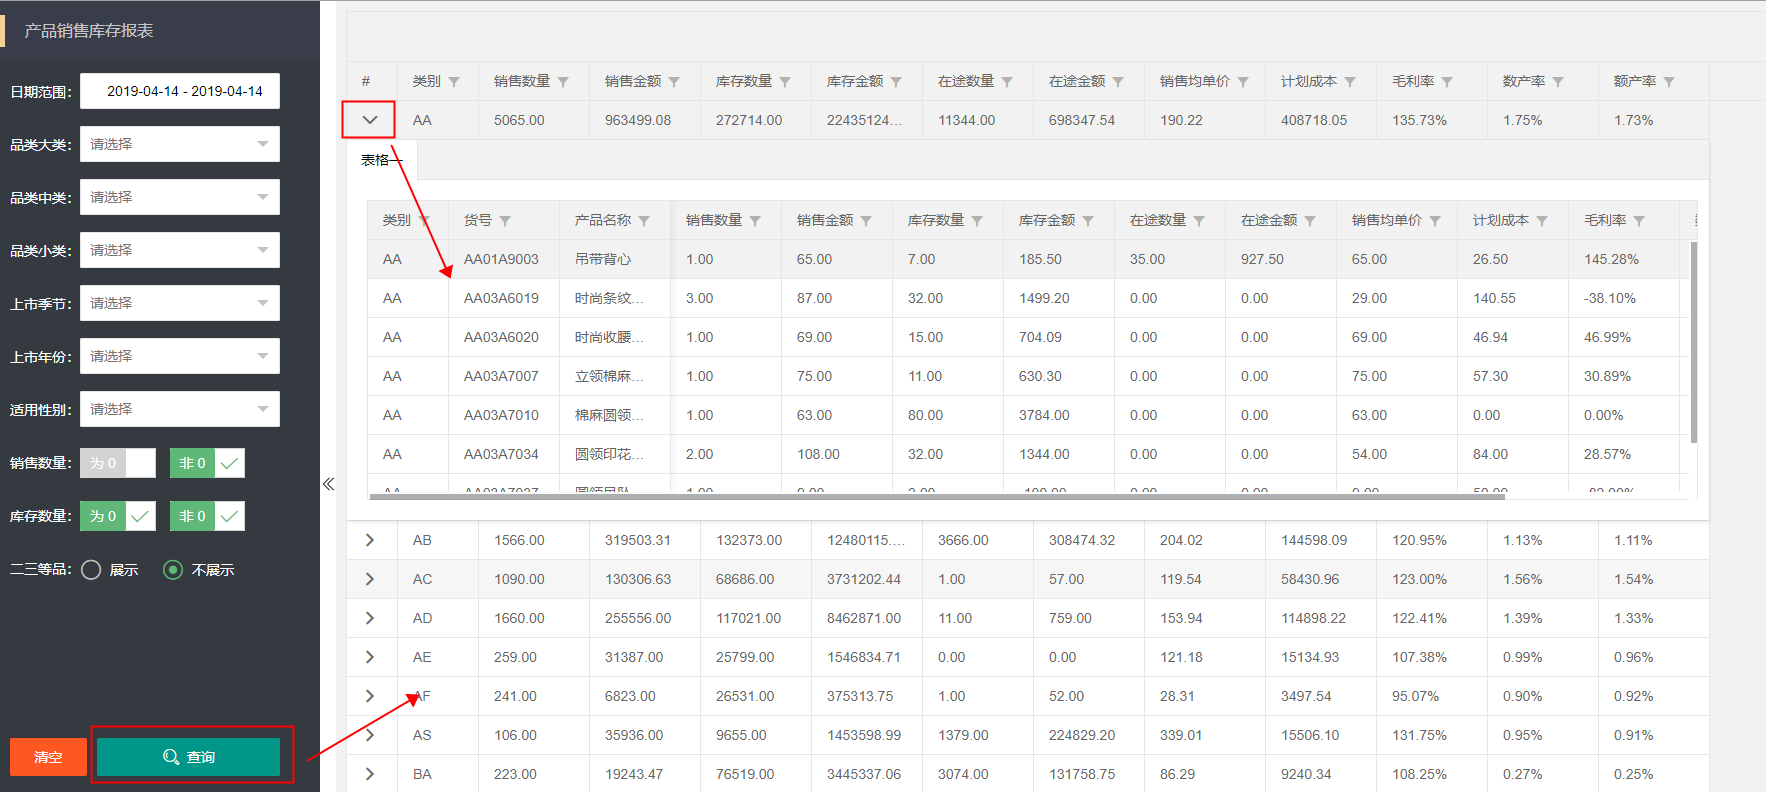Open the 品类小类 dropdown
The image size is (1766, 792).
click(180, 250)
